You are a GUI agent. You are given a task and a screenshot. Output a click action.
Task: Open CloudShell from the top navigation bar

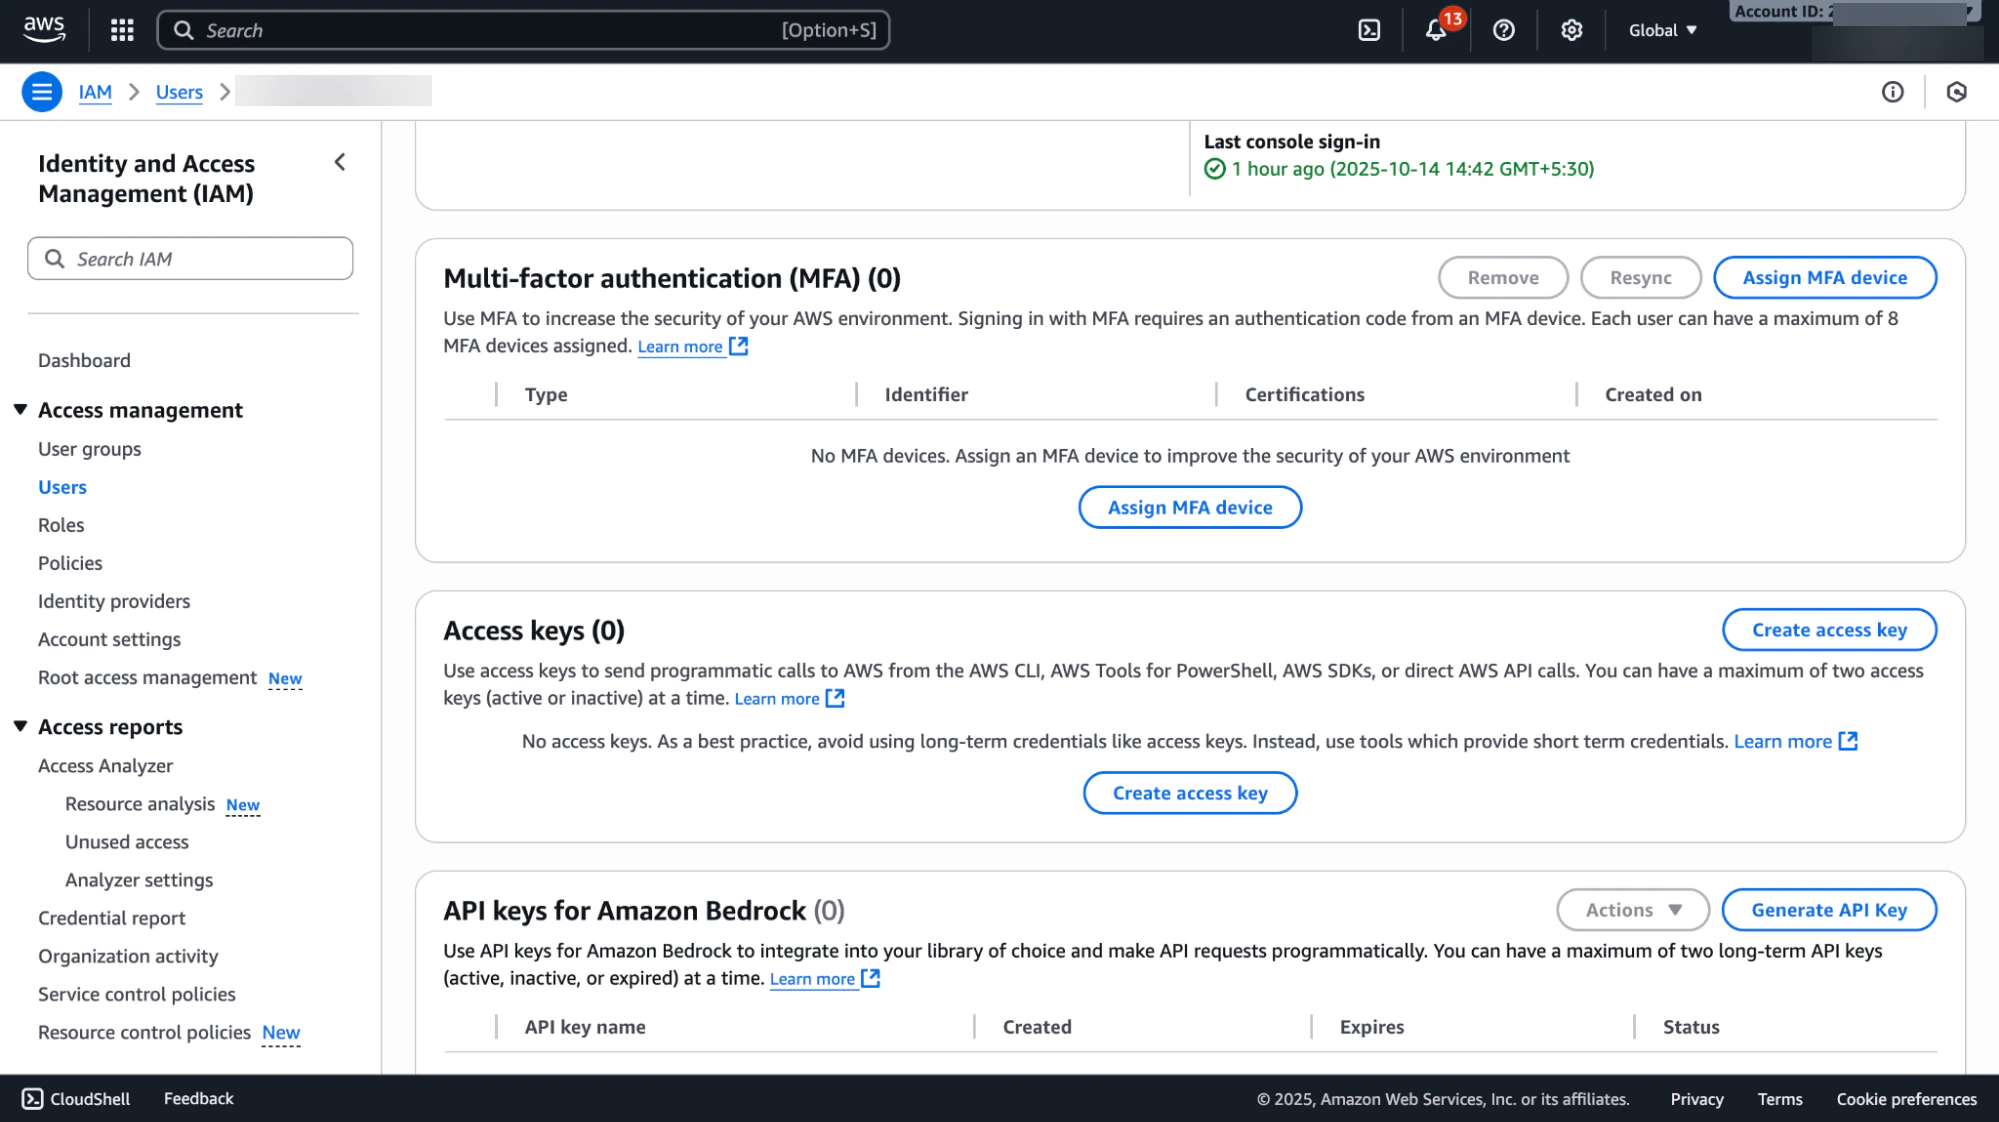click(1368, 30)
